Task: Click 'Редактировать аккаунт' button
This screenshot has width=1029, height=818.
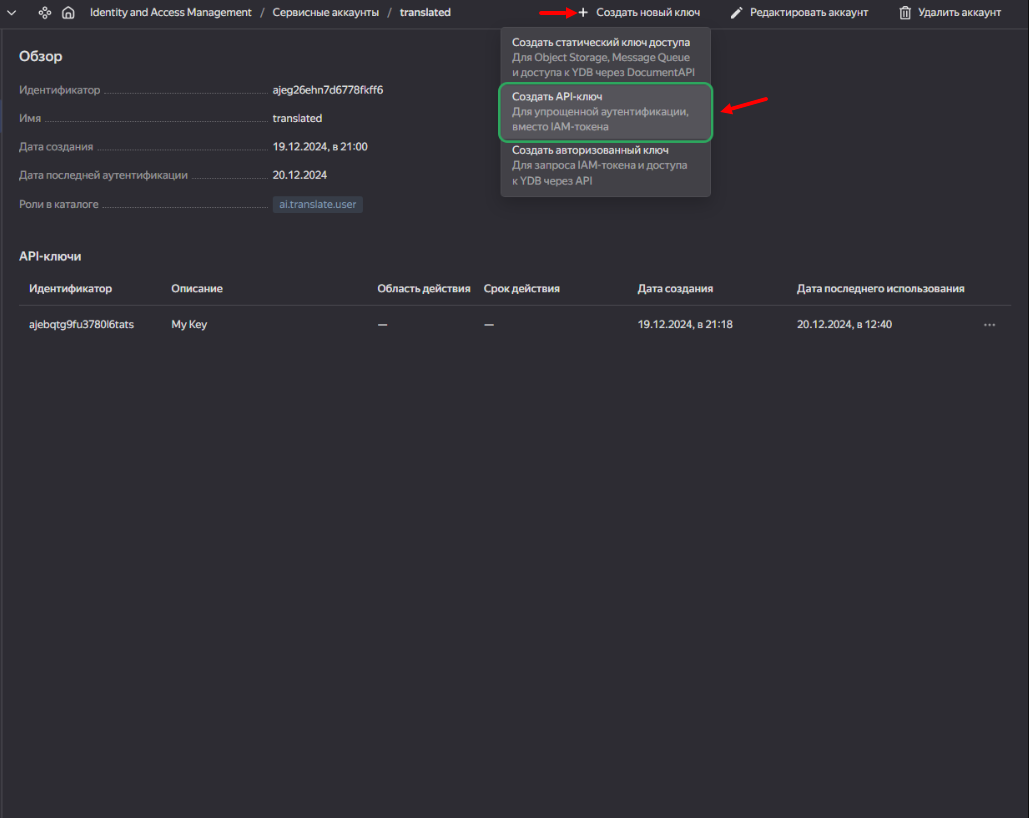Action: coord(808,13)
